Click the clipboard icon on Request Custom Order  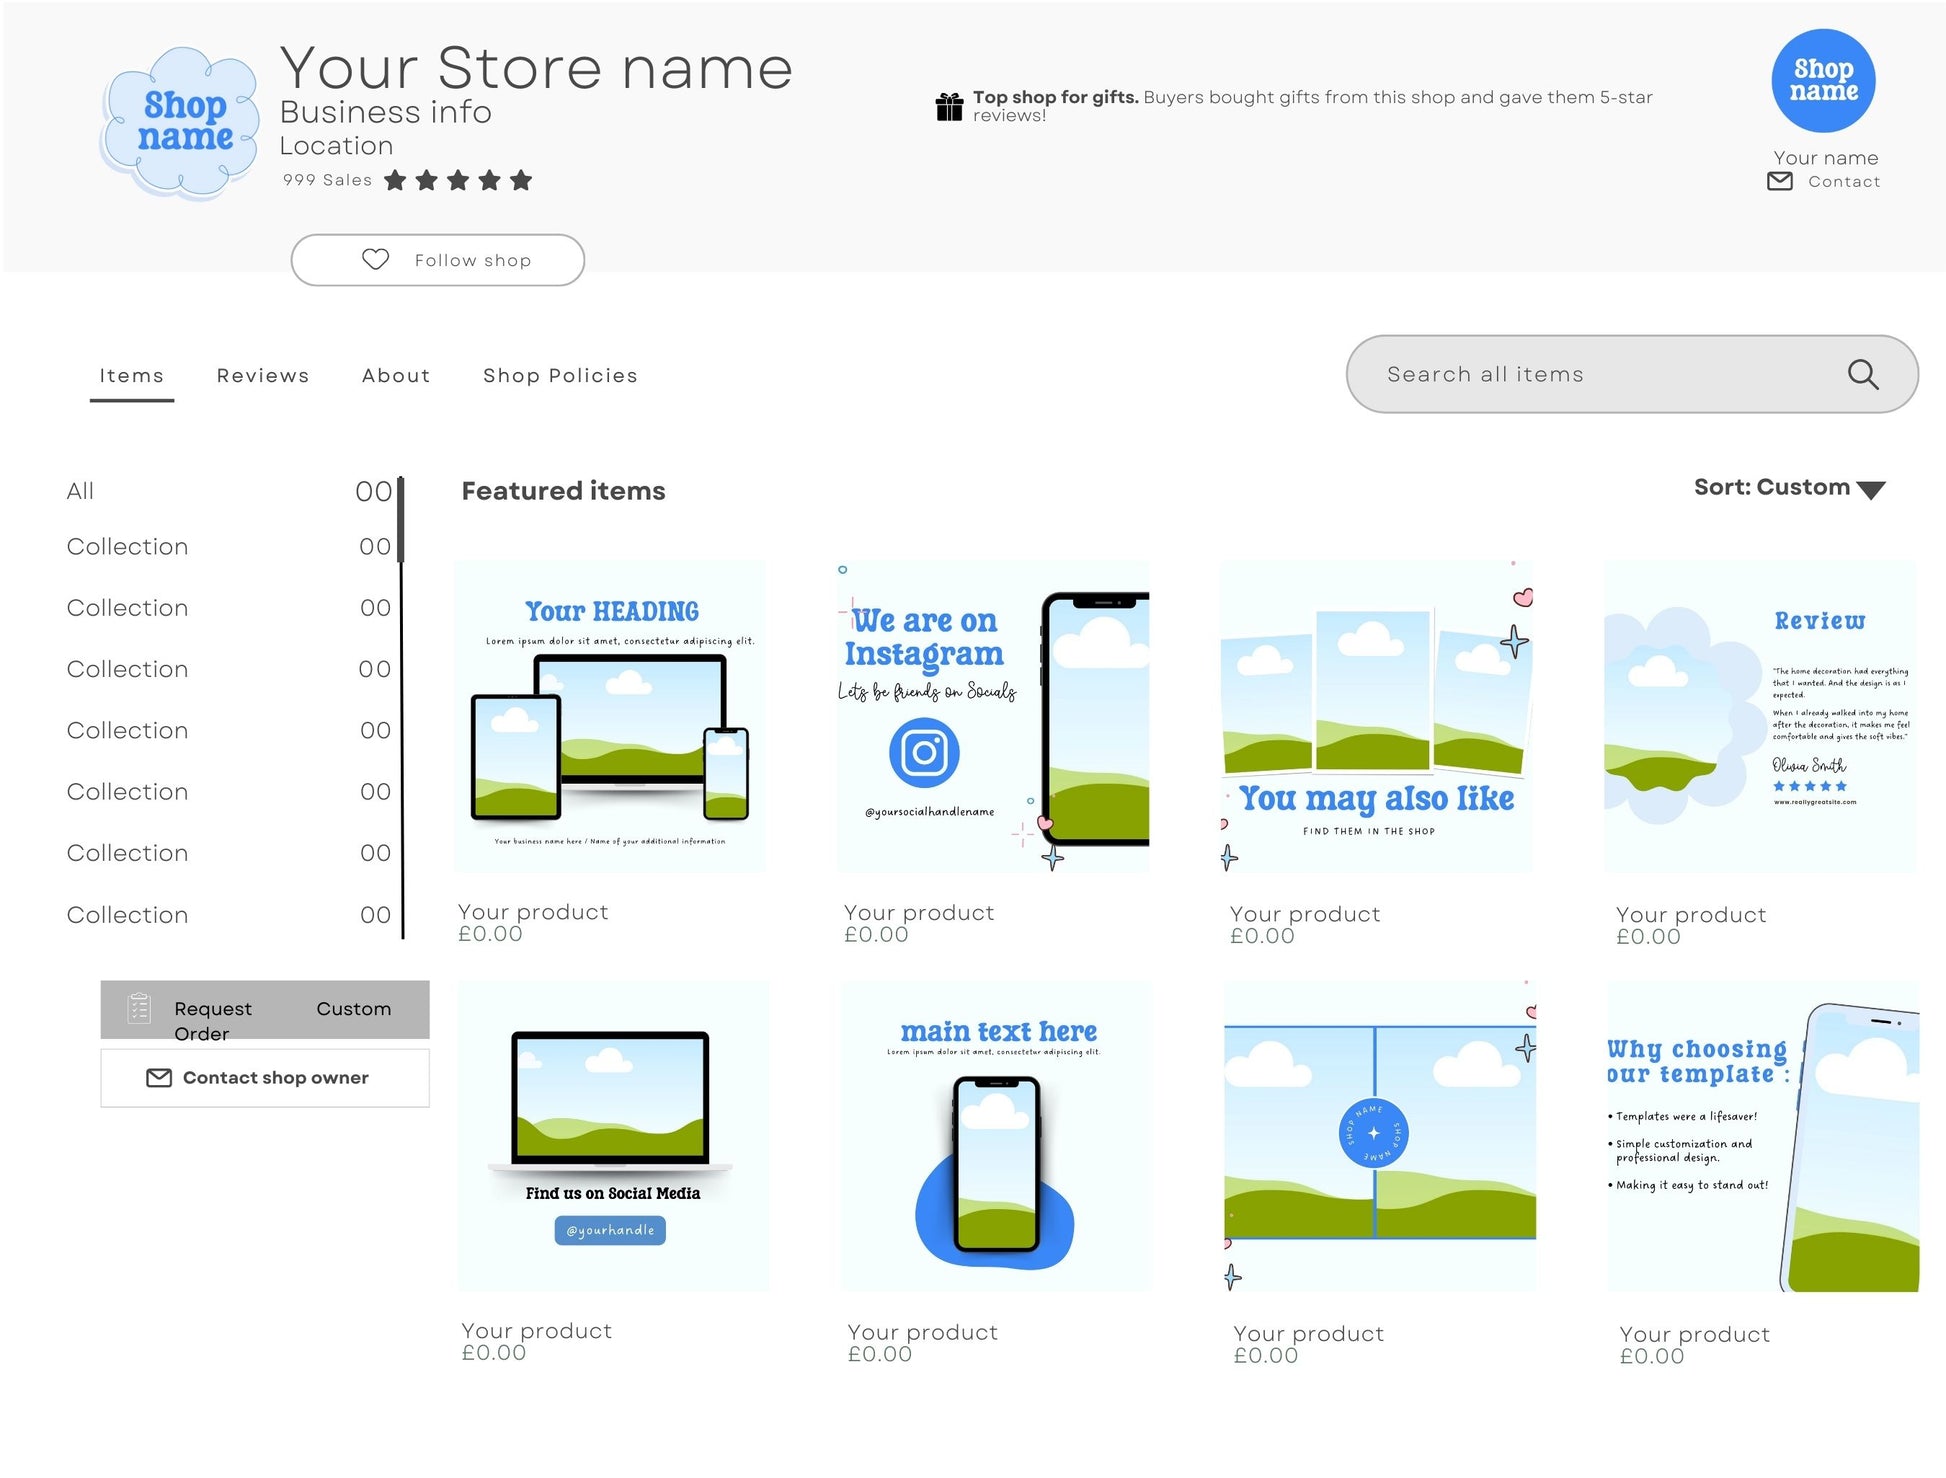click(x=139, y=1008)
